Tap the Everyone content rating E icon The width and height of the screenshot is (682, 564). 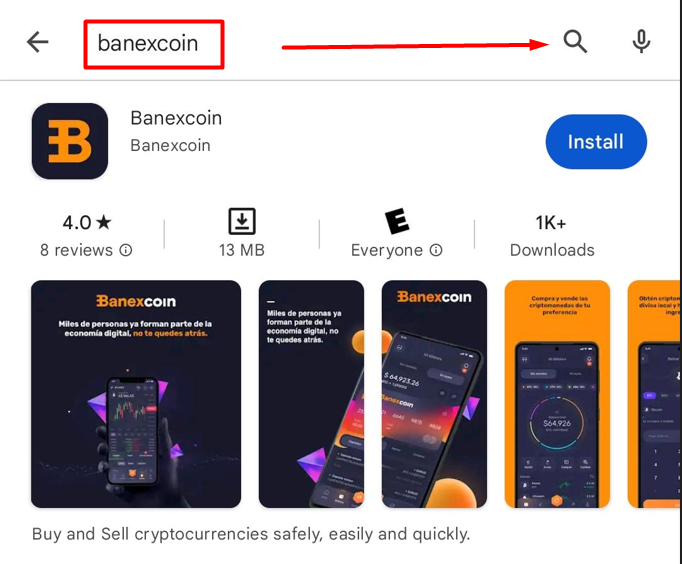(x=397, y=221)
